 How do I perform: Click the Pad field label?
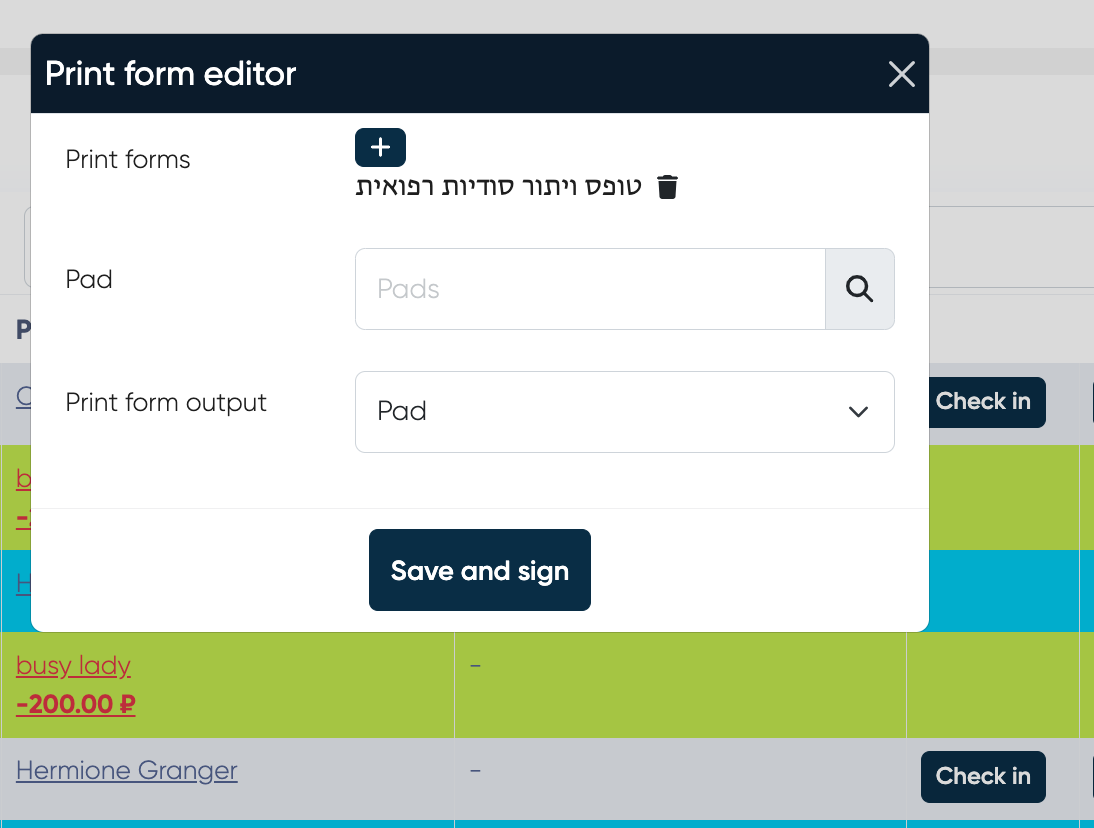tap(89, 279)
